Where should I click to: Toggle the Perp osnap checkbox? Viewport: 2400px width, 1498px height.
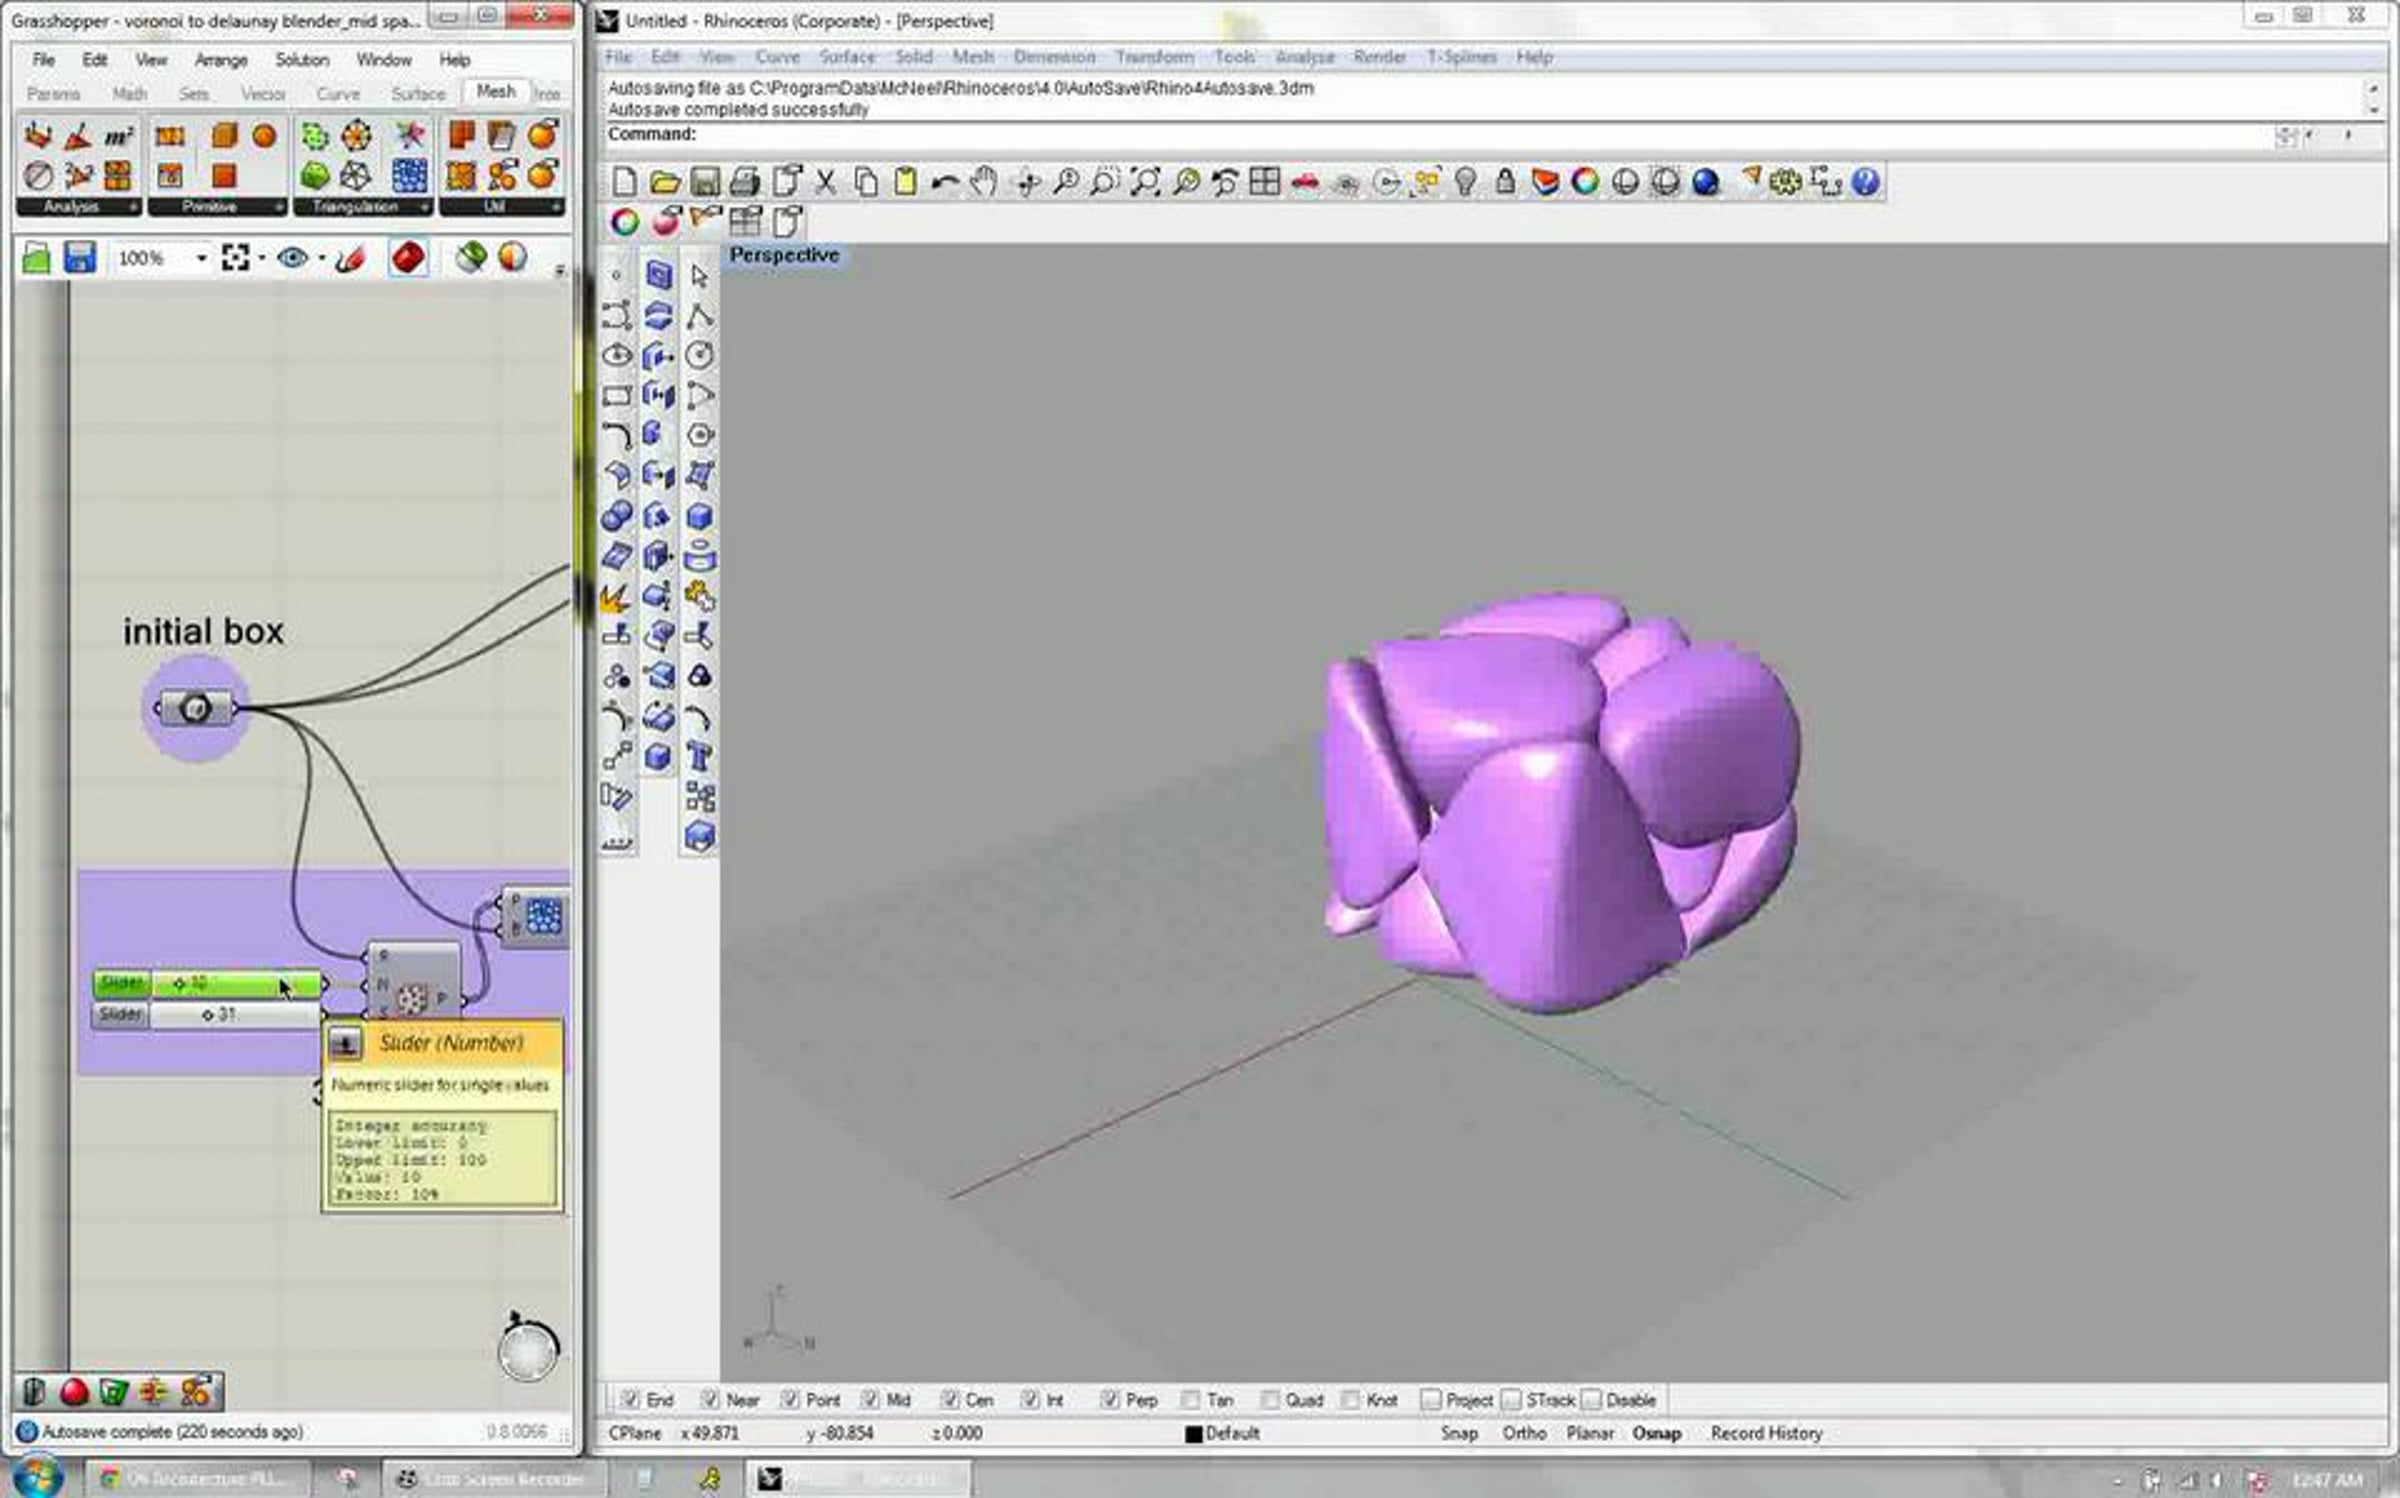click(x=1110, y=1399)
